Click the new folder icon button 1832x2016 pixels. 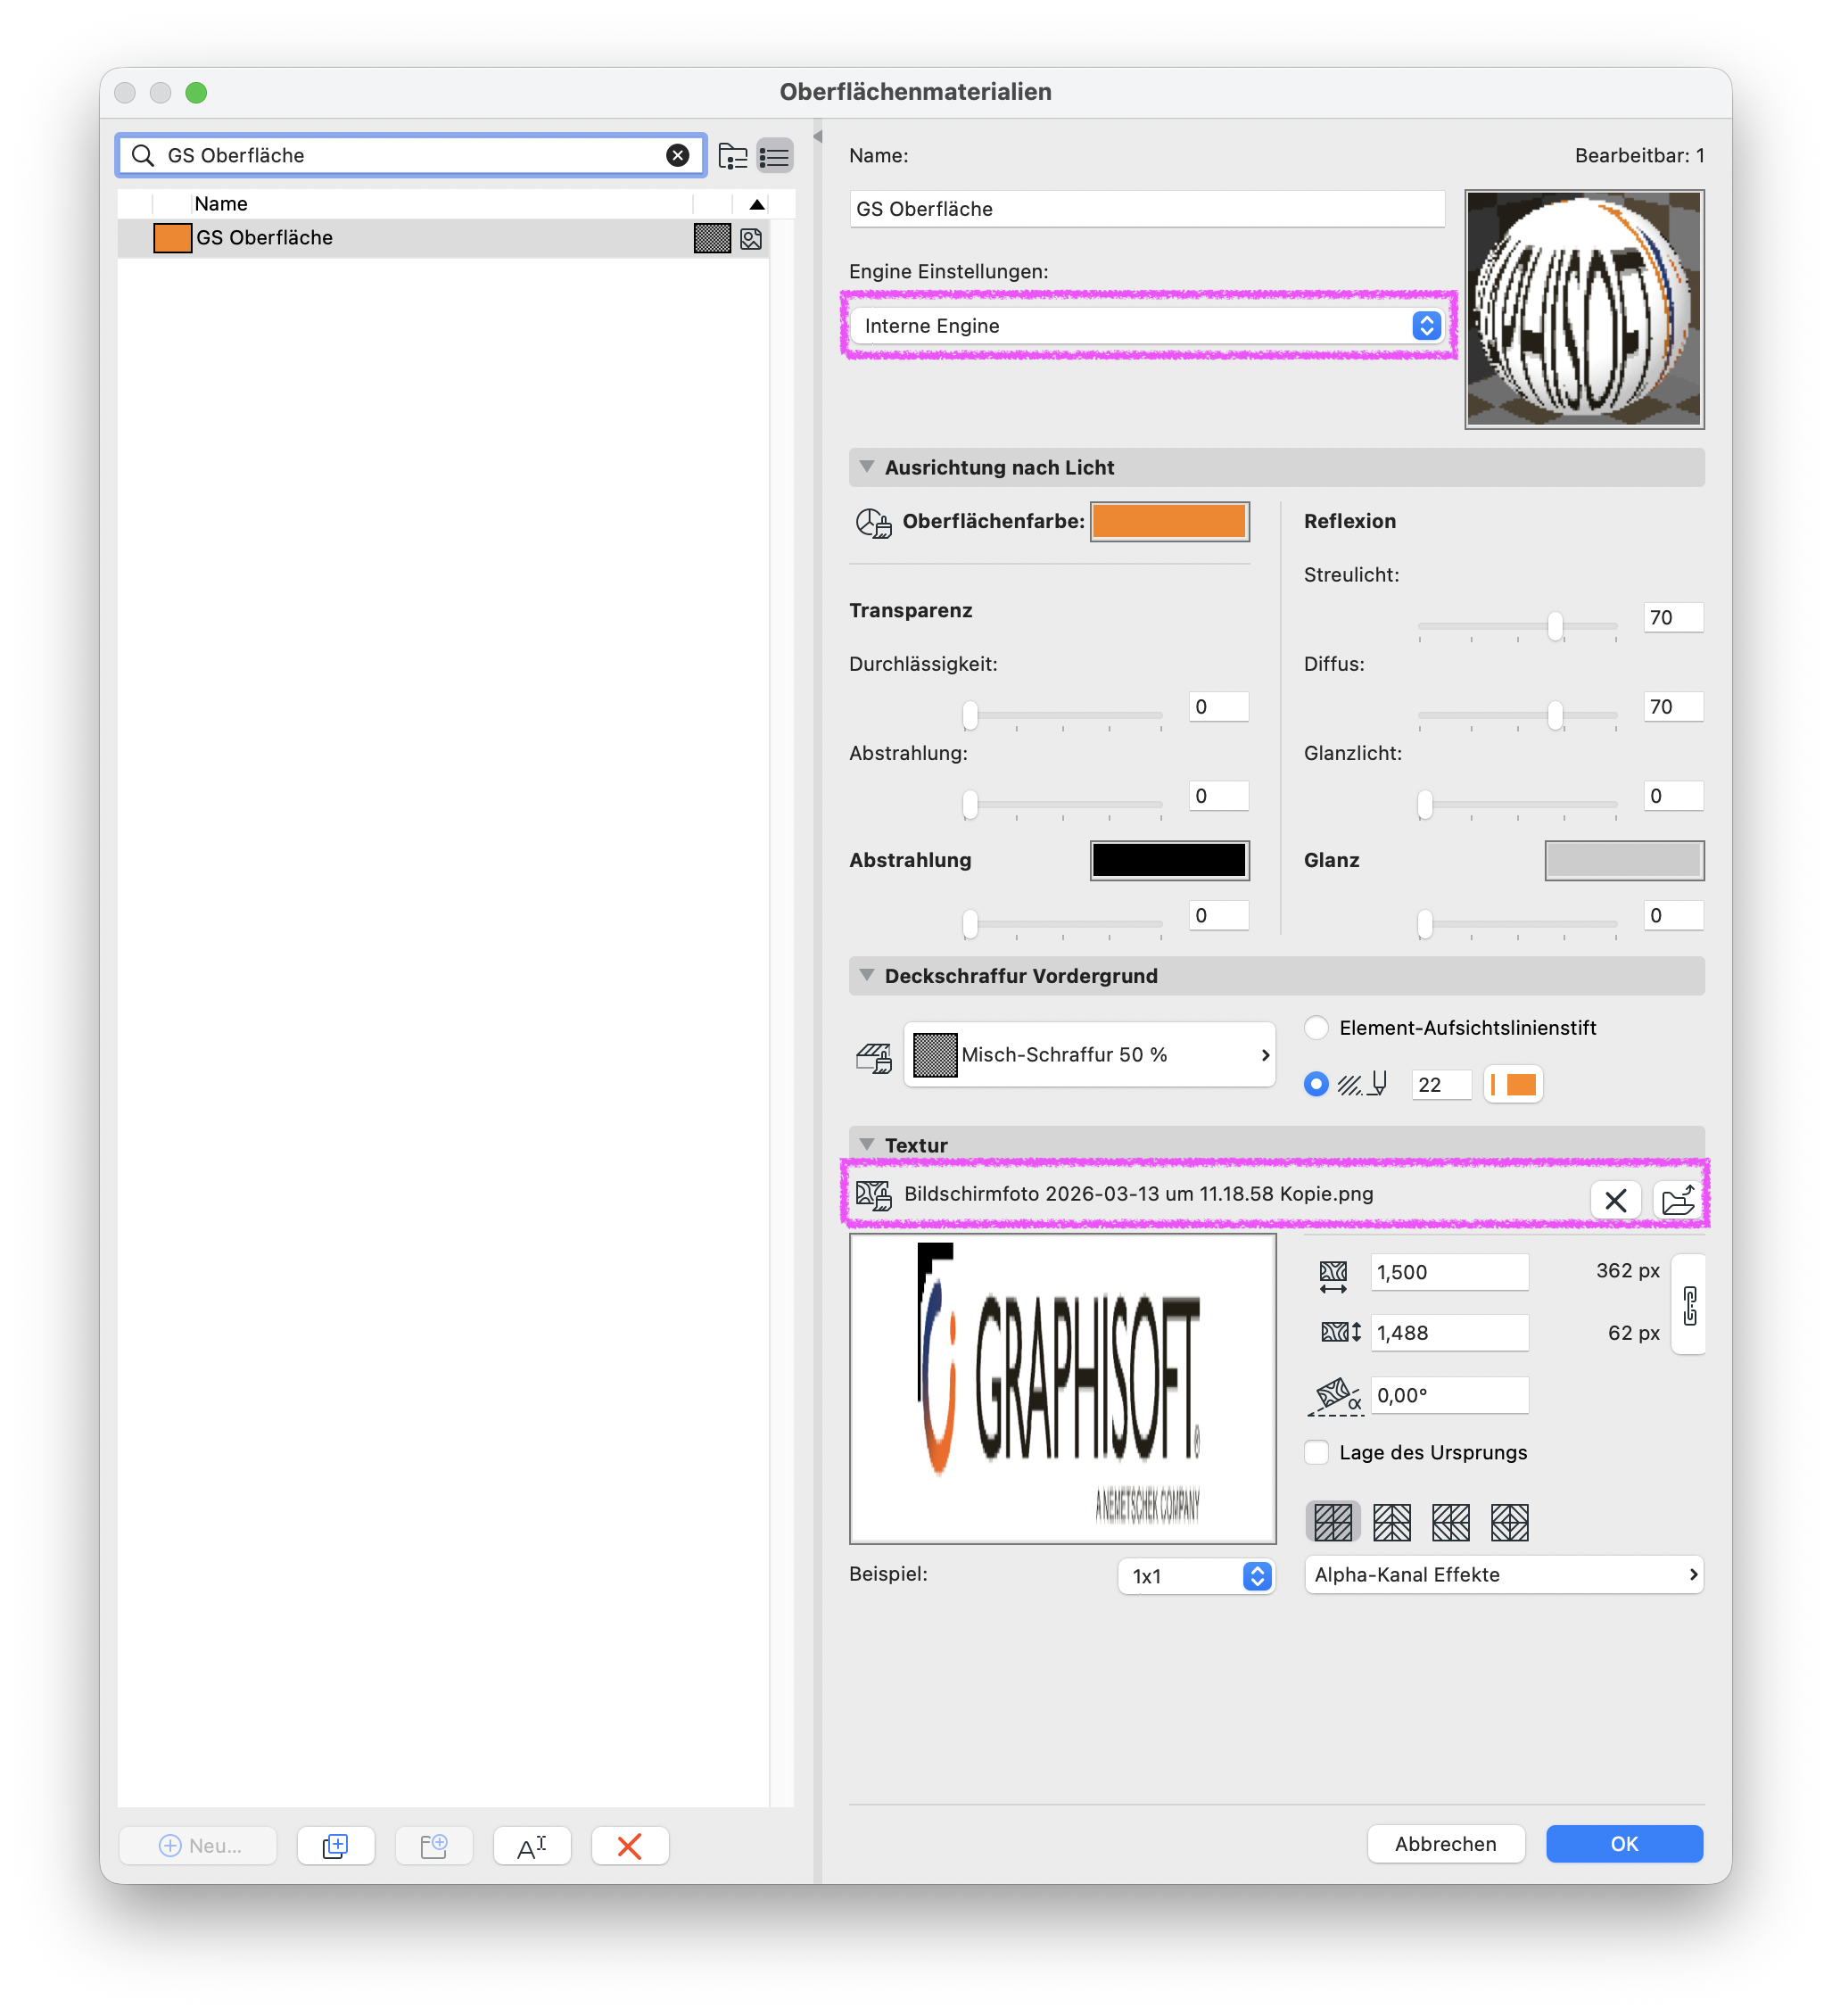434,1845
